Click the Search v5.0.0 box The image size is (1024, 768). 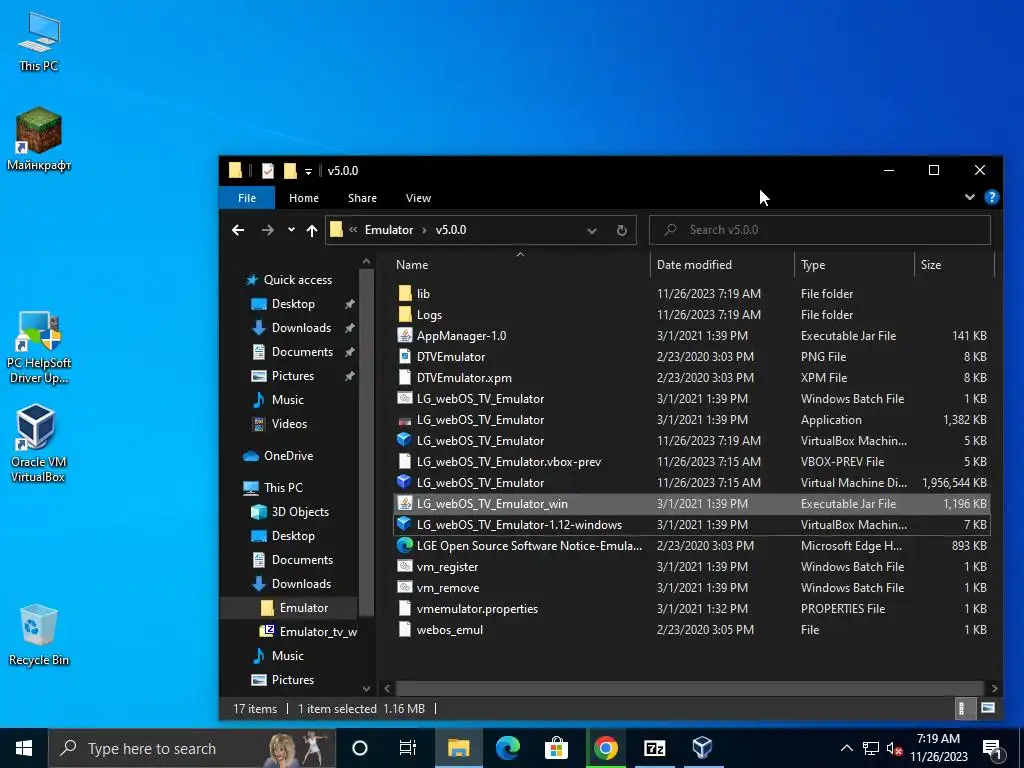point(820,230)
